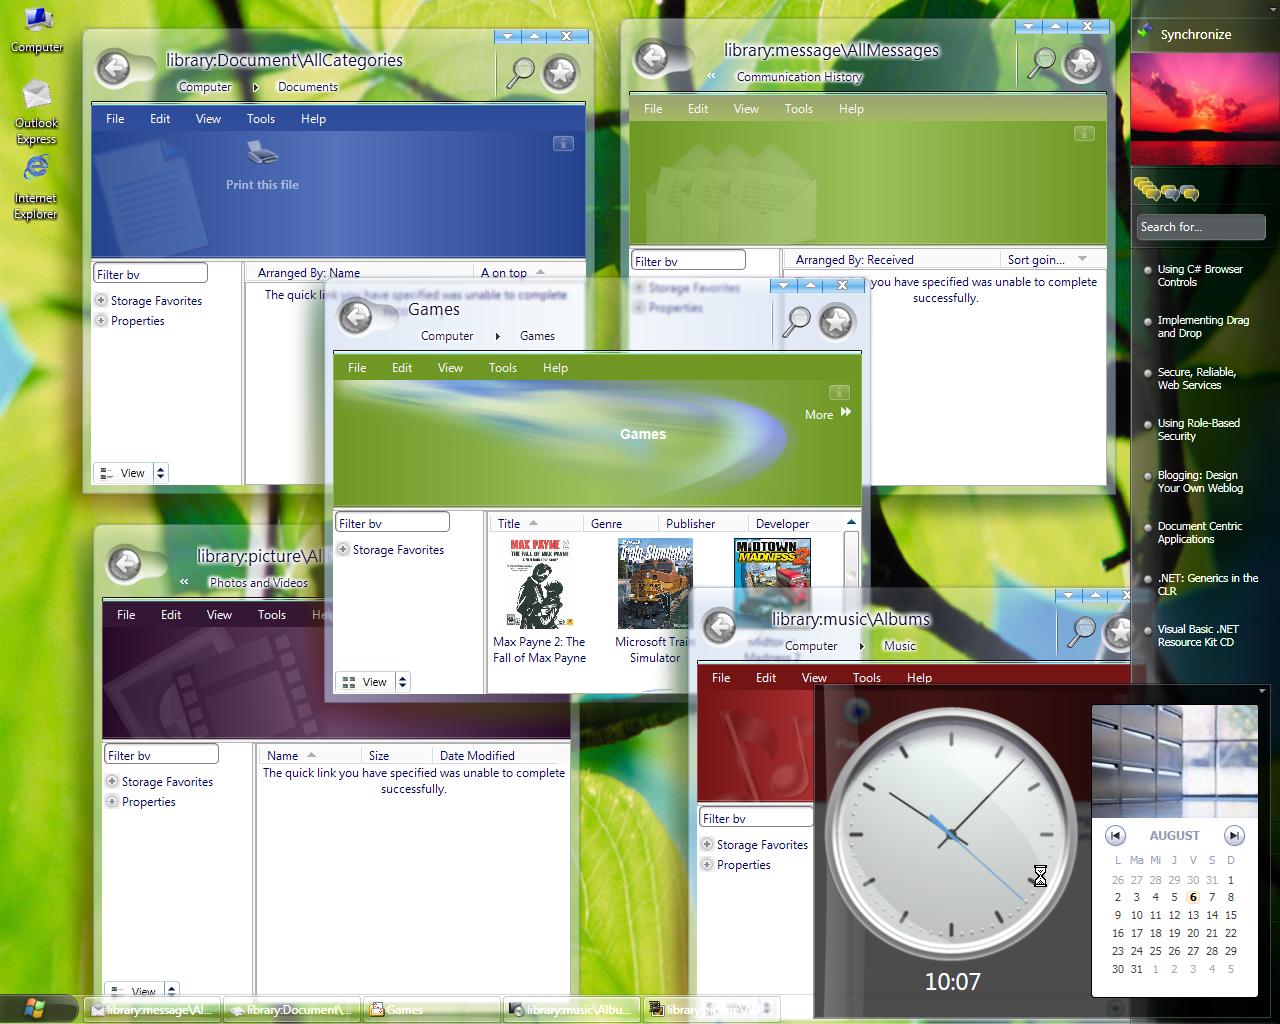Click the back arrow in the Photos and Videos window
This screenshot has height=1024, width=1280.
pyautogui.click(x=125, y=564)
